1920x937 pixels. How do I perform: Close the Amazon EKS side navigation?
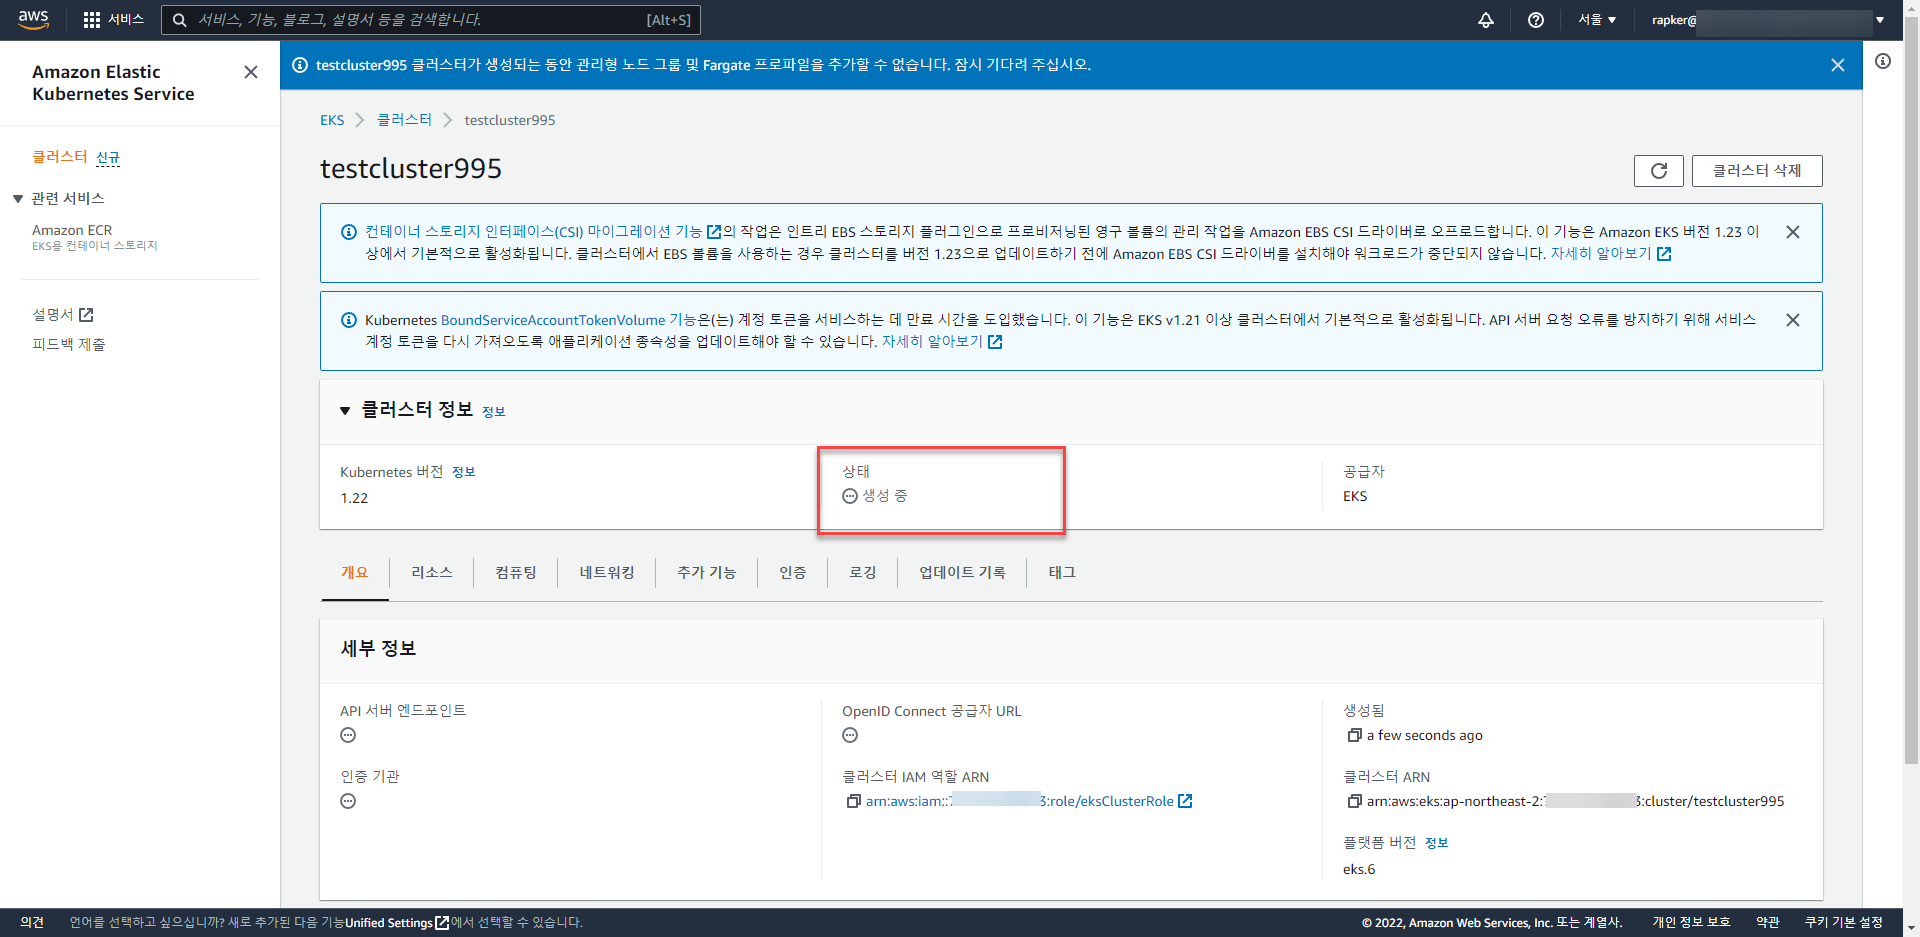pyautogui.click(x=251, y=72)
